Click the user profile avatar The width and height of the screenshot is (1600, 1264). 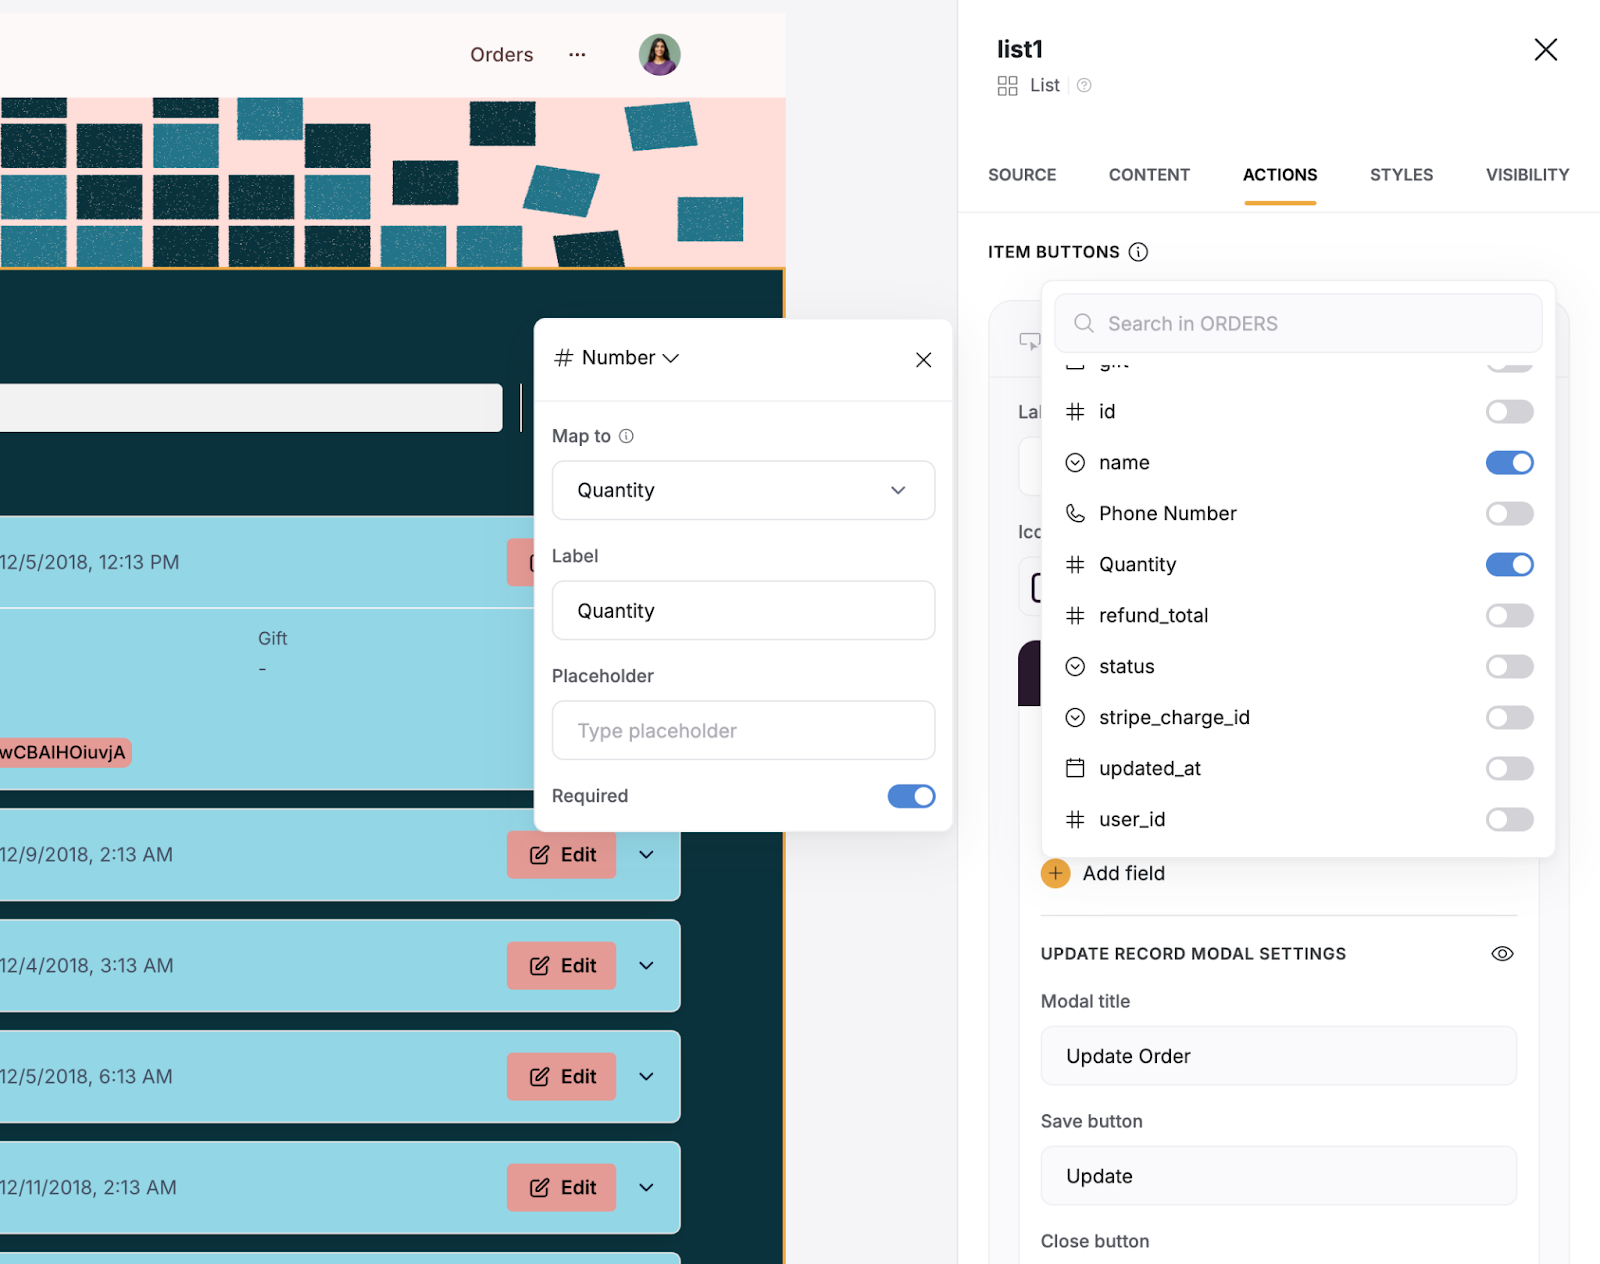coord(659,55)
